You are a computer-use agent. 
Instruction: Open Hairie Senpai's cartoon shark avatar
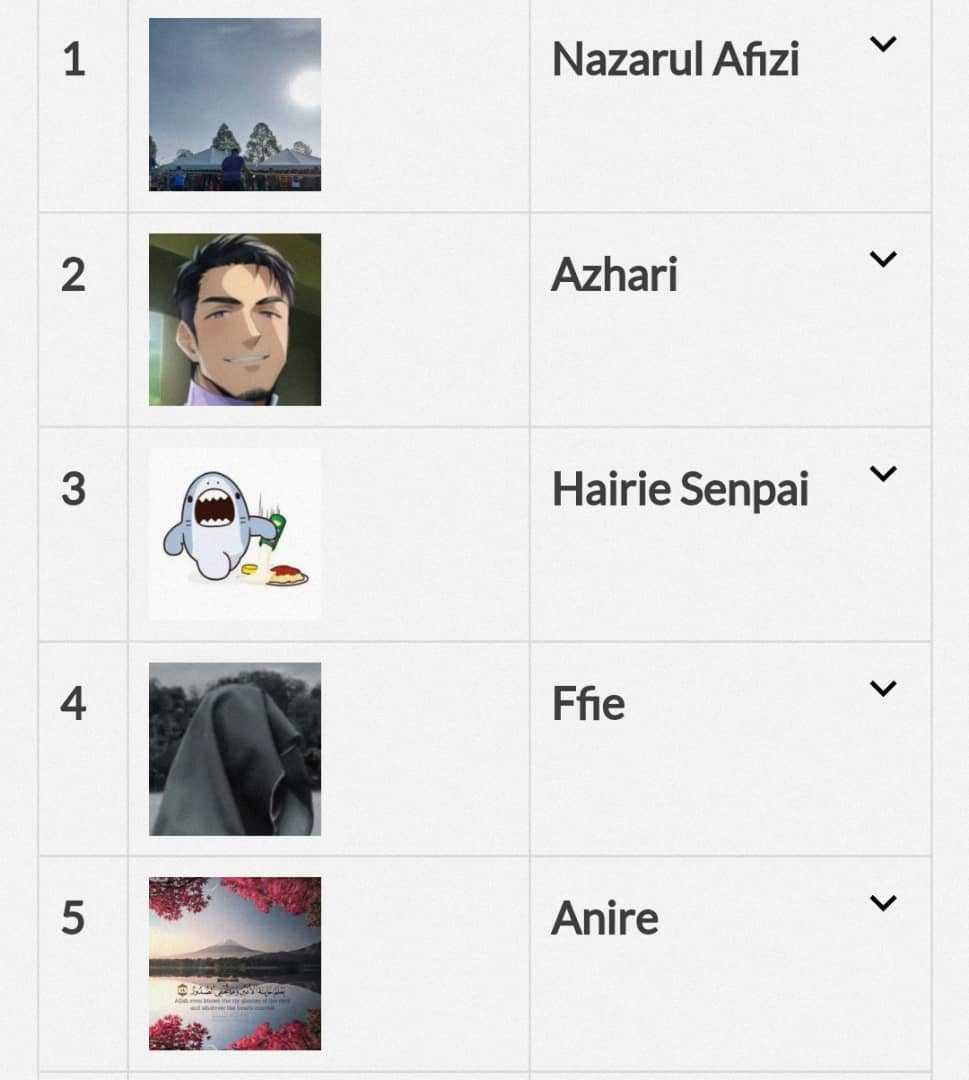(x=235, y=534)
